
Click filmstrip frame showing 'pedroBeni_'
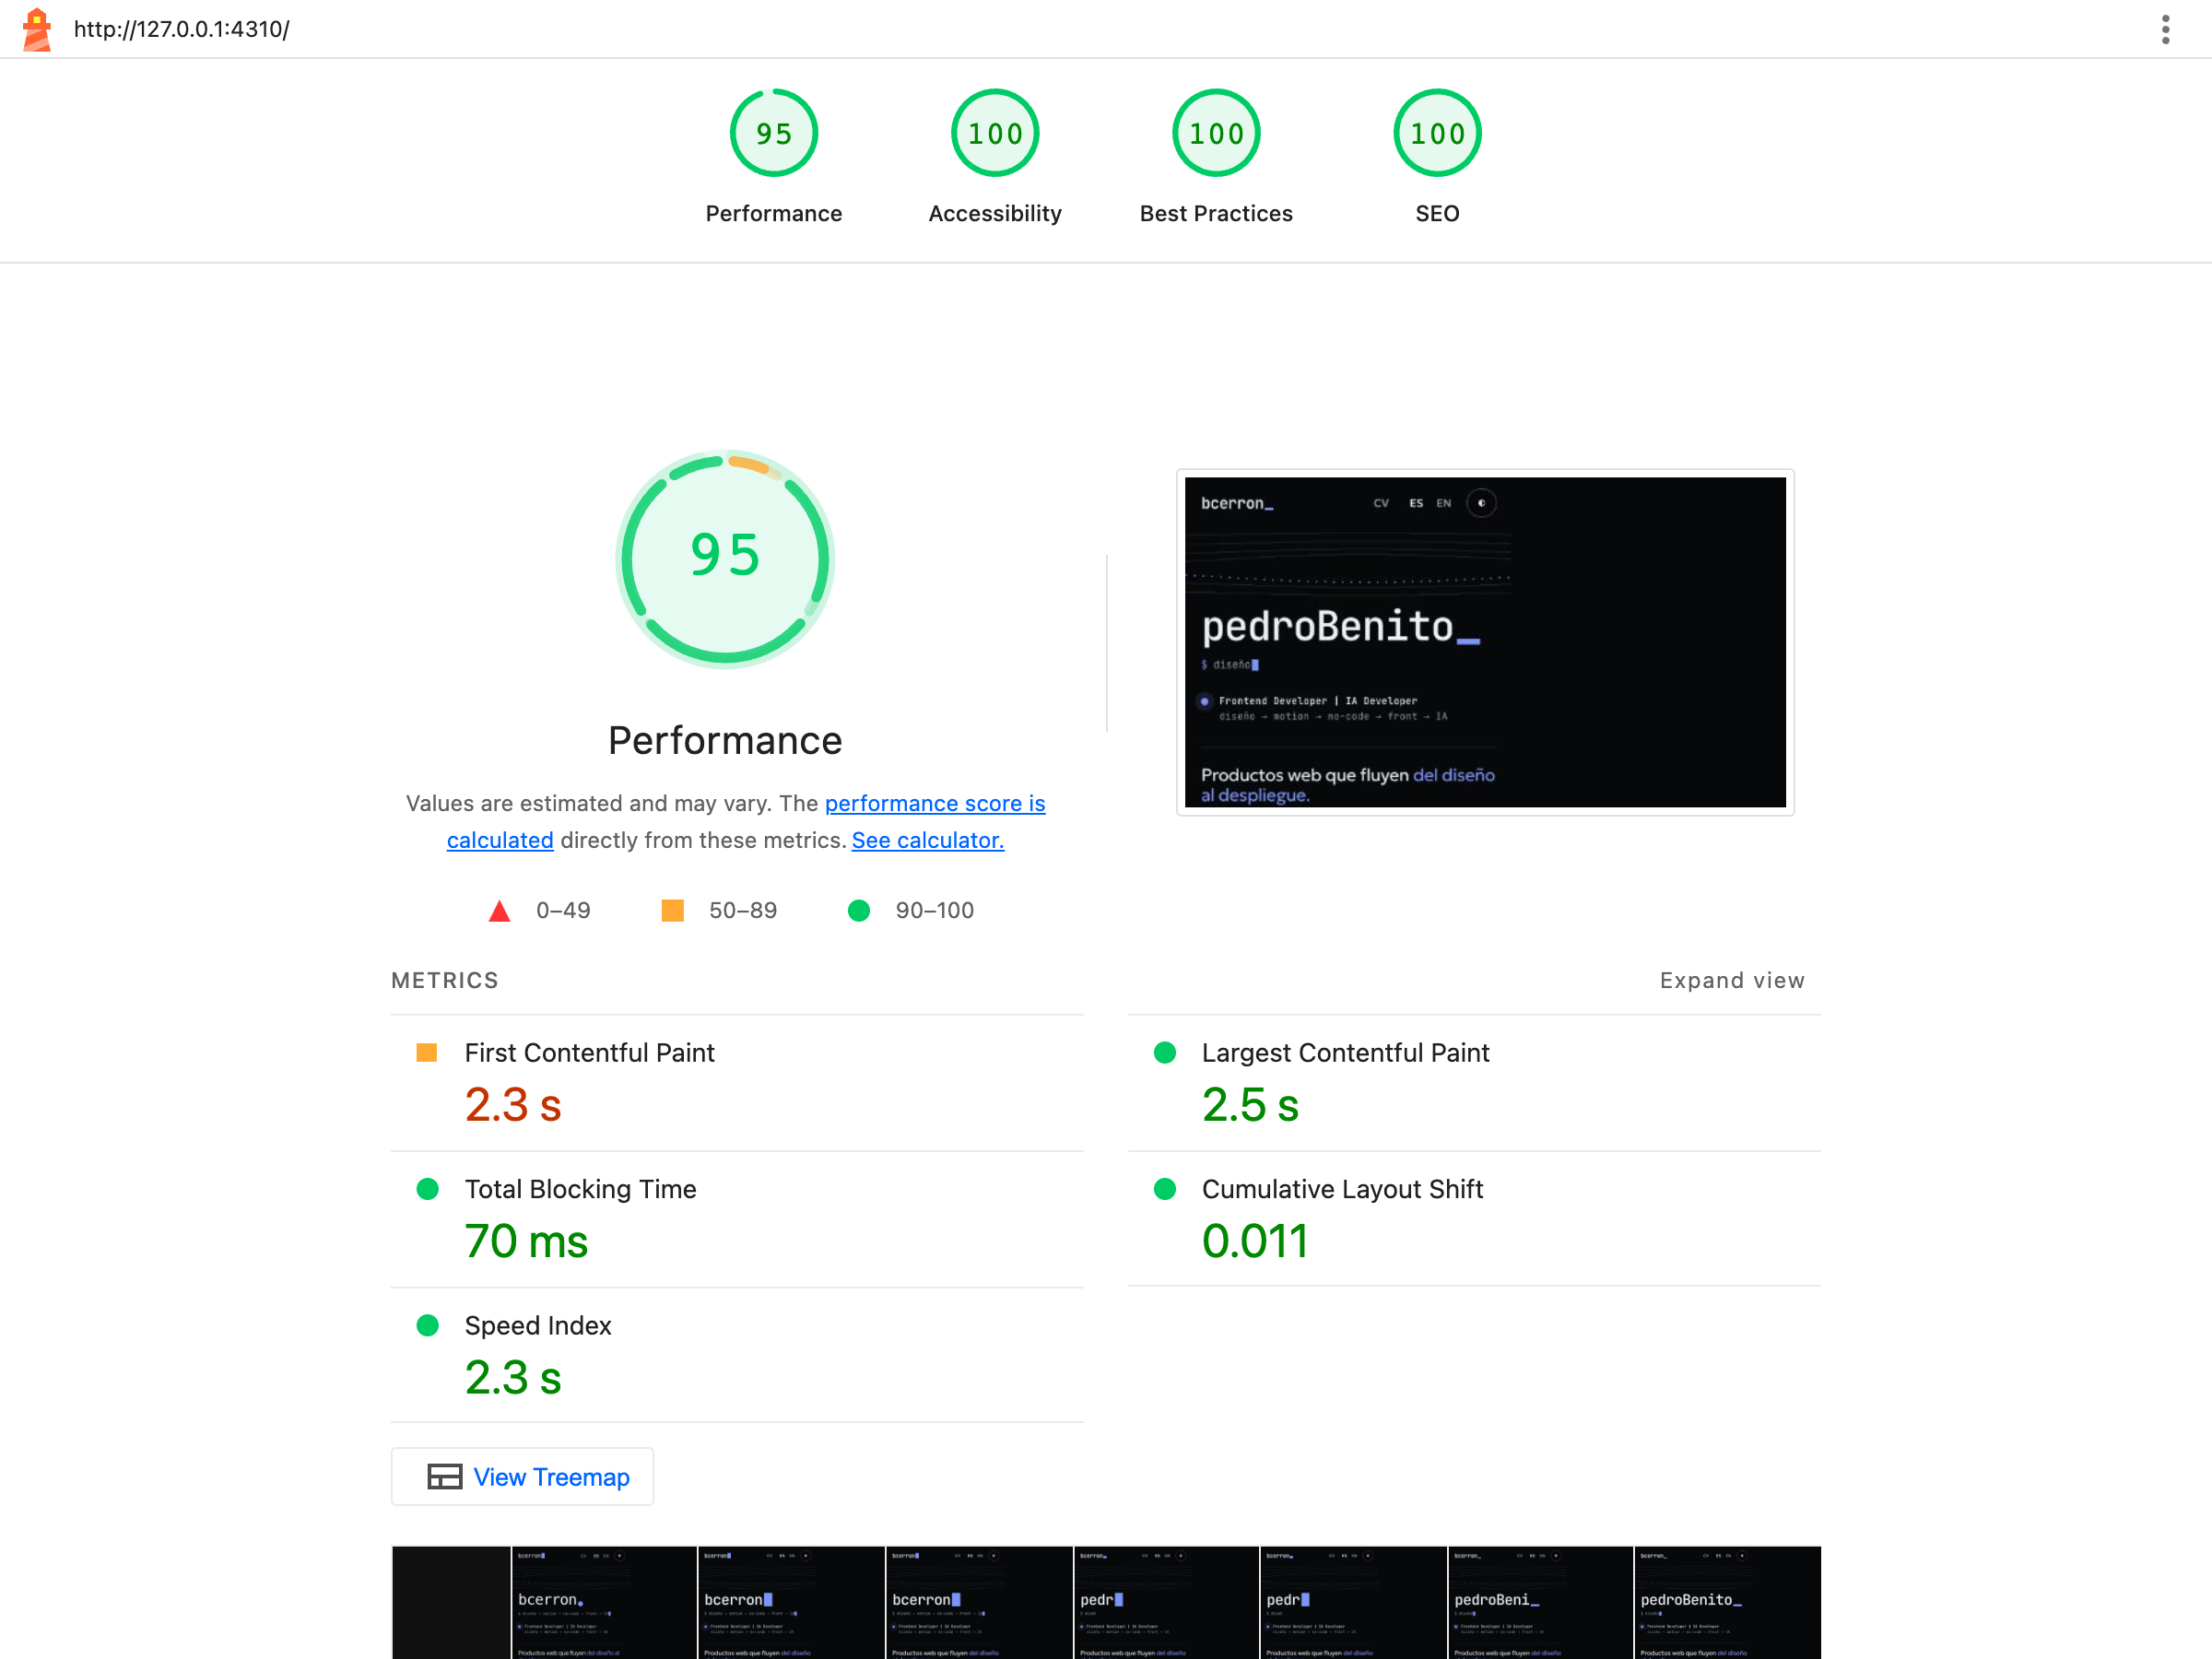click(1540, 1602)
